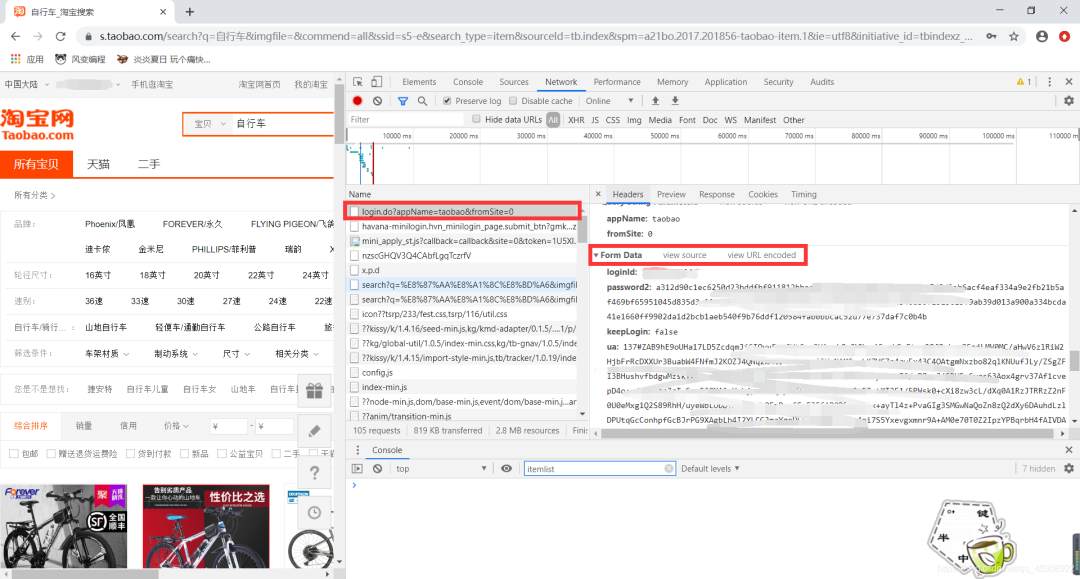Open the Chrome apps grid in bookmarks bar

click(15, 59)
